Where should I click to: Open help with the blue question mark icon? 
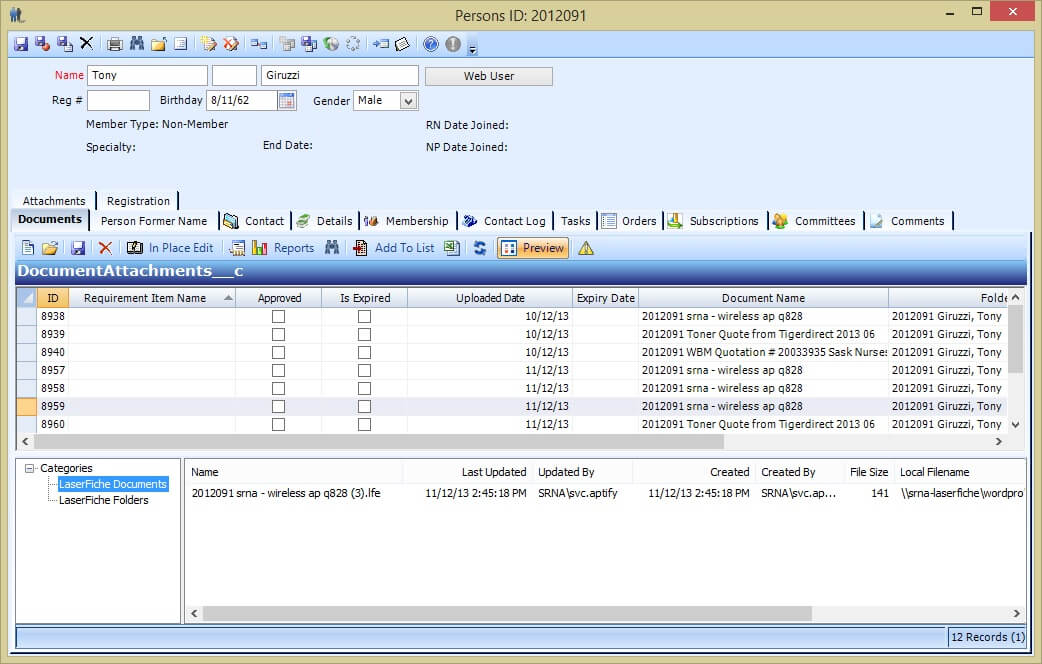point(431,44)
